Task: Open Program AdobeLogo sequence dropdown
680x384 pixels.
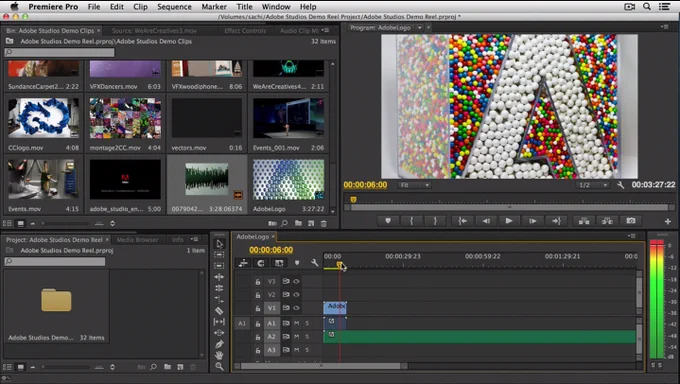Action: coord(419,27)
